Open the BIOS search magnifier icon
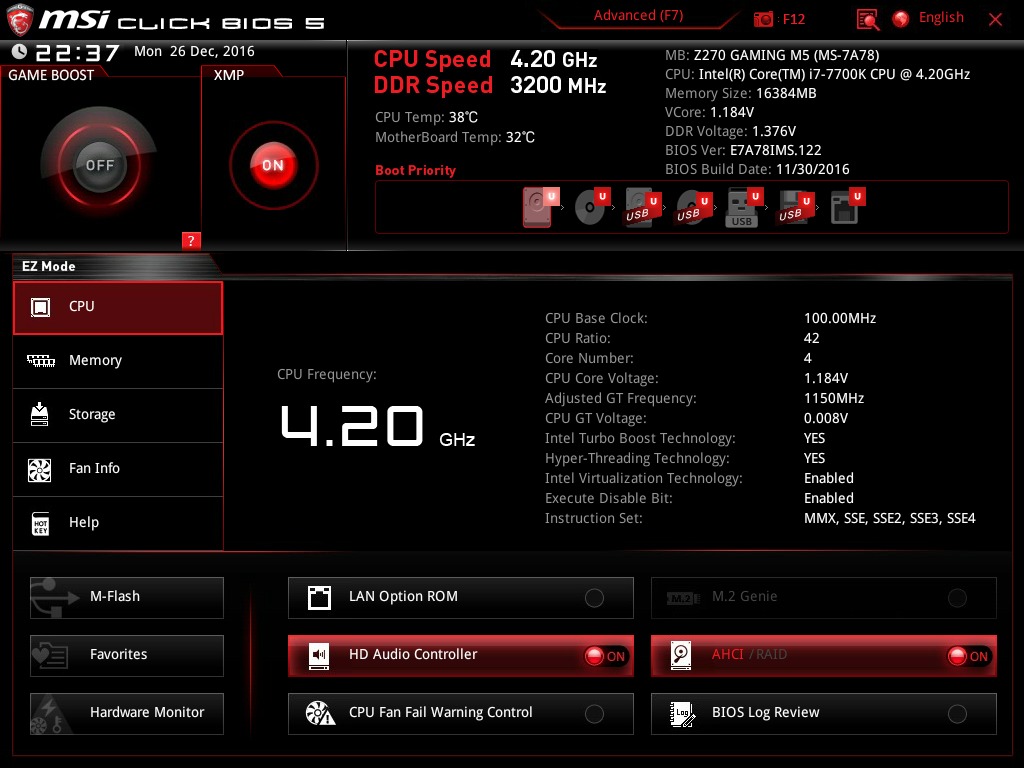The height and width of the screenshot is (768, 1024). [867, 20]
